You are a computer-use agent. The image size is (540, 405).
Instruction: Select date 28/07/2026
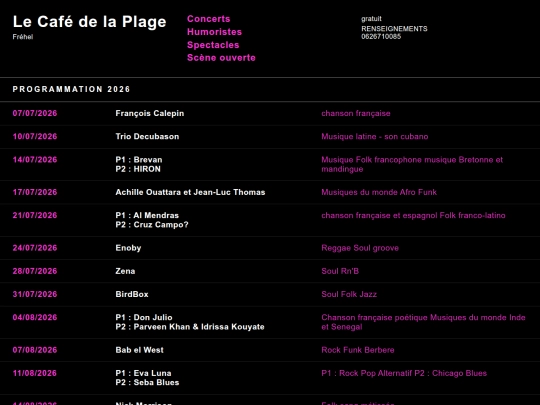pos(35,271)
